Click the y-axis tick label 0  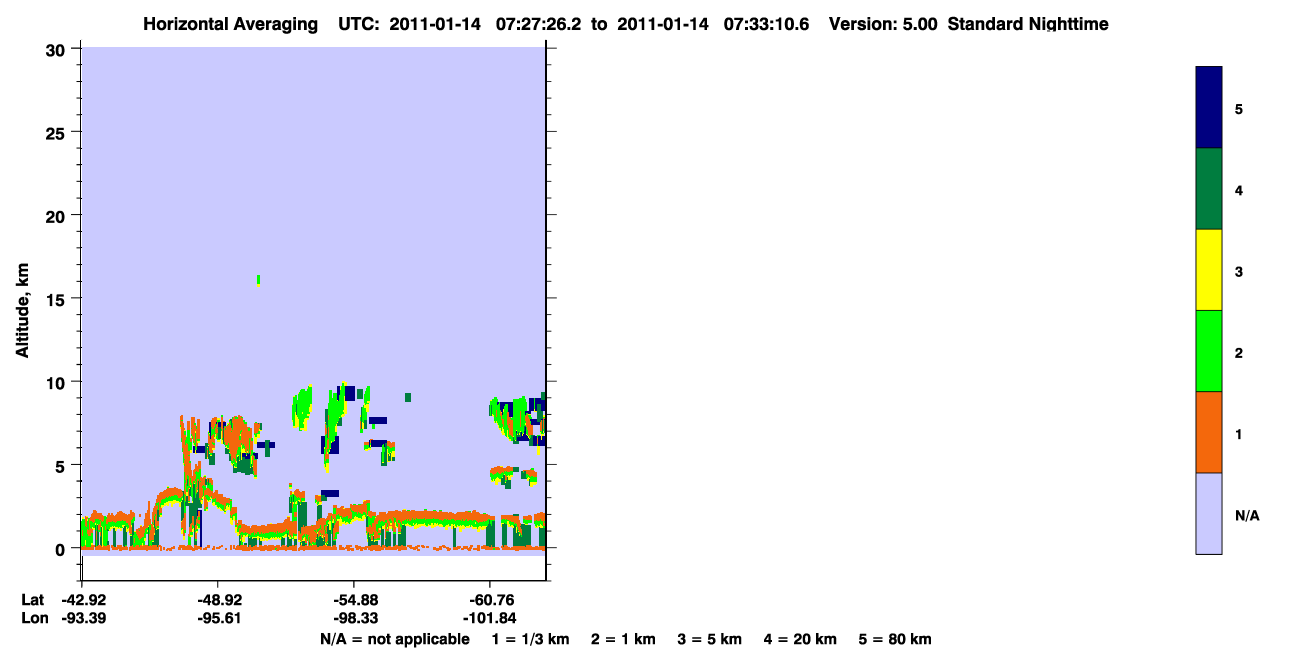[62, 549]
